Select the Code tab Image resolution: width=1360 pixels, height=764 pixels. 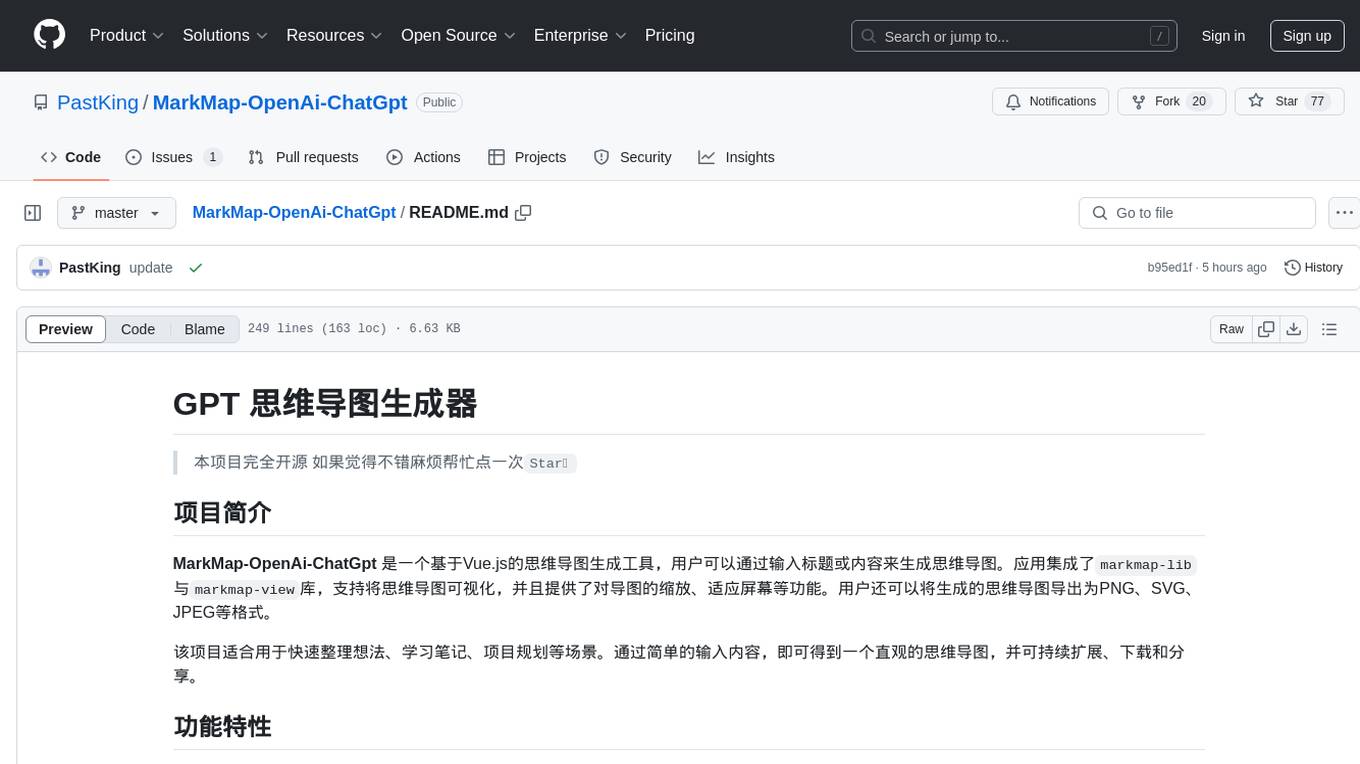(71, 157)
